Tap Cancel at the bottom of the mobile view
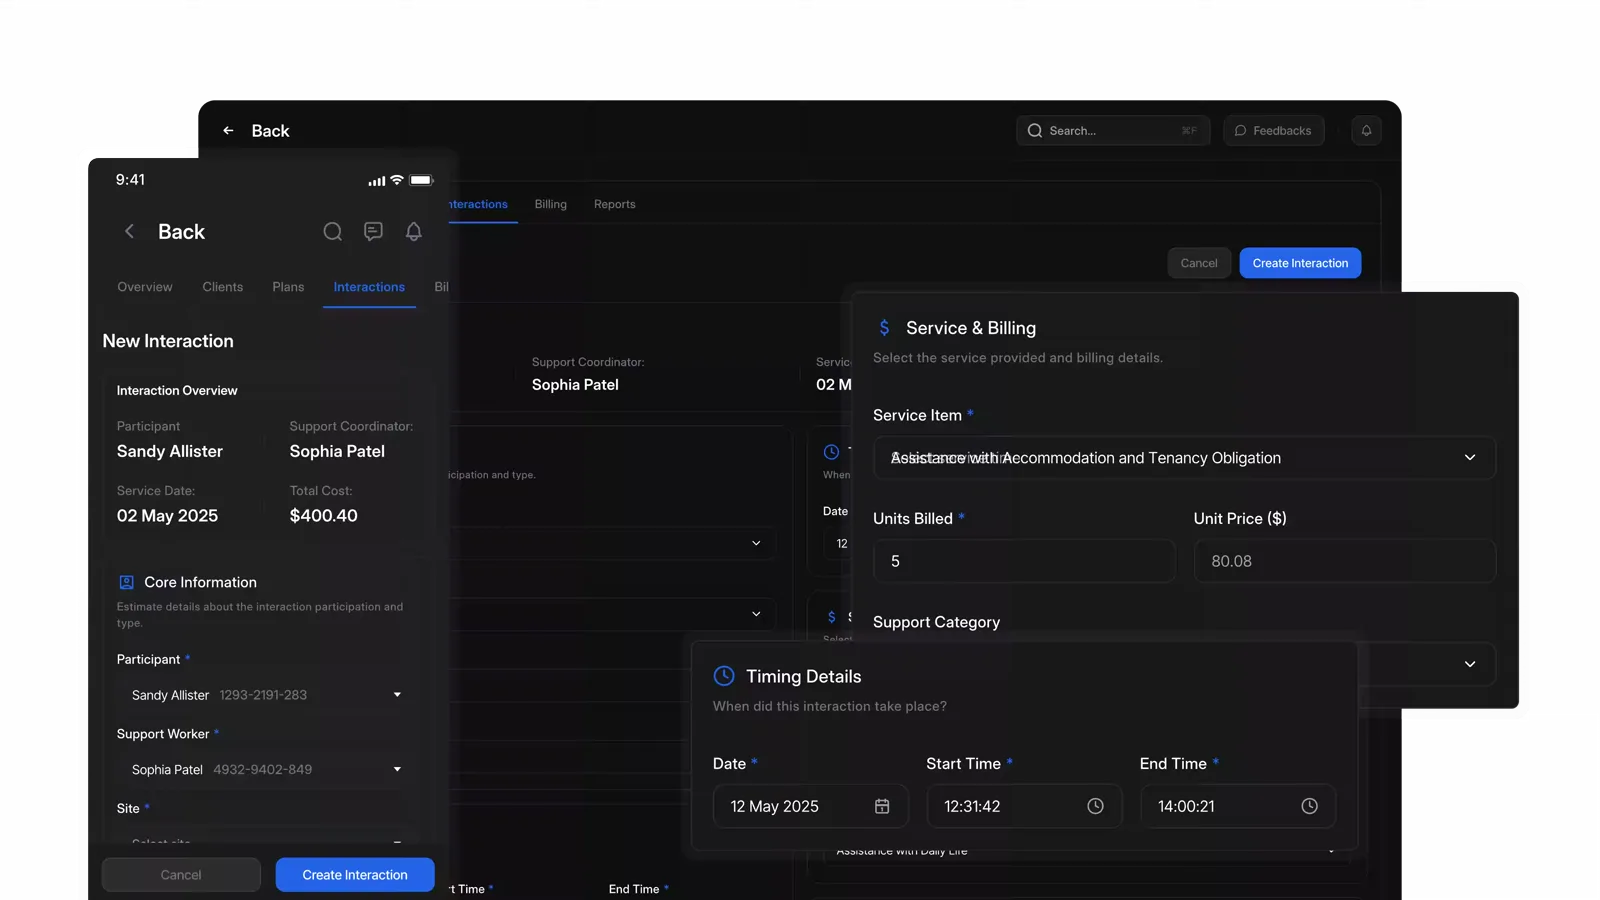Image resolution: width=1600 pixels, height=900 pixels. (181, 875)
